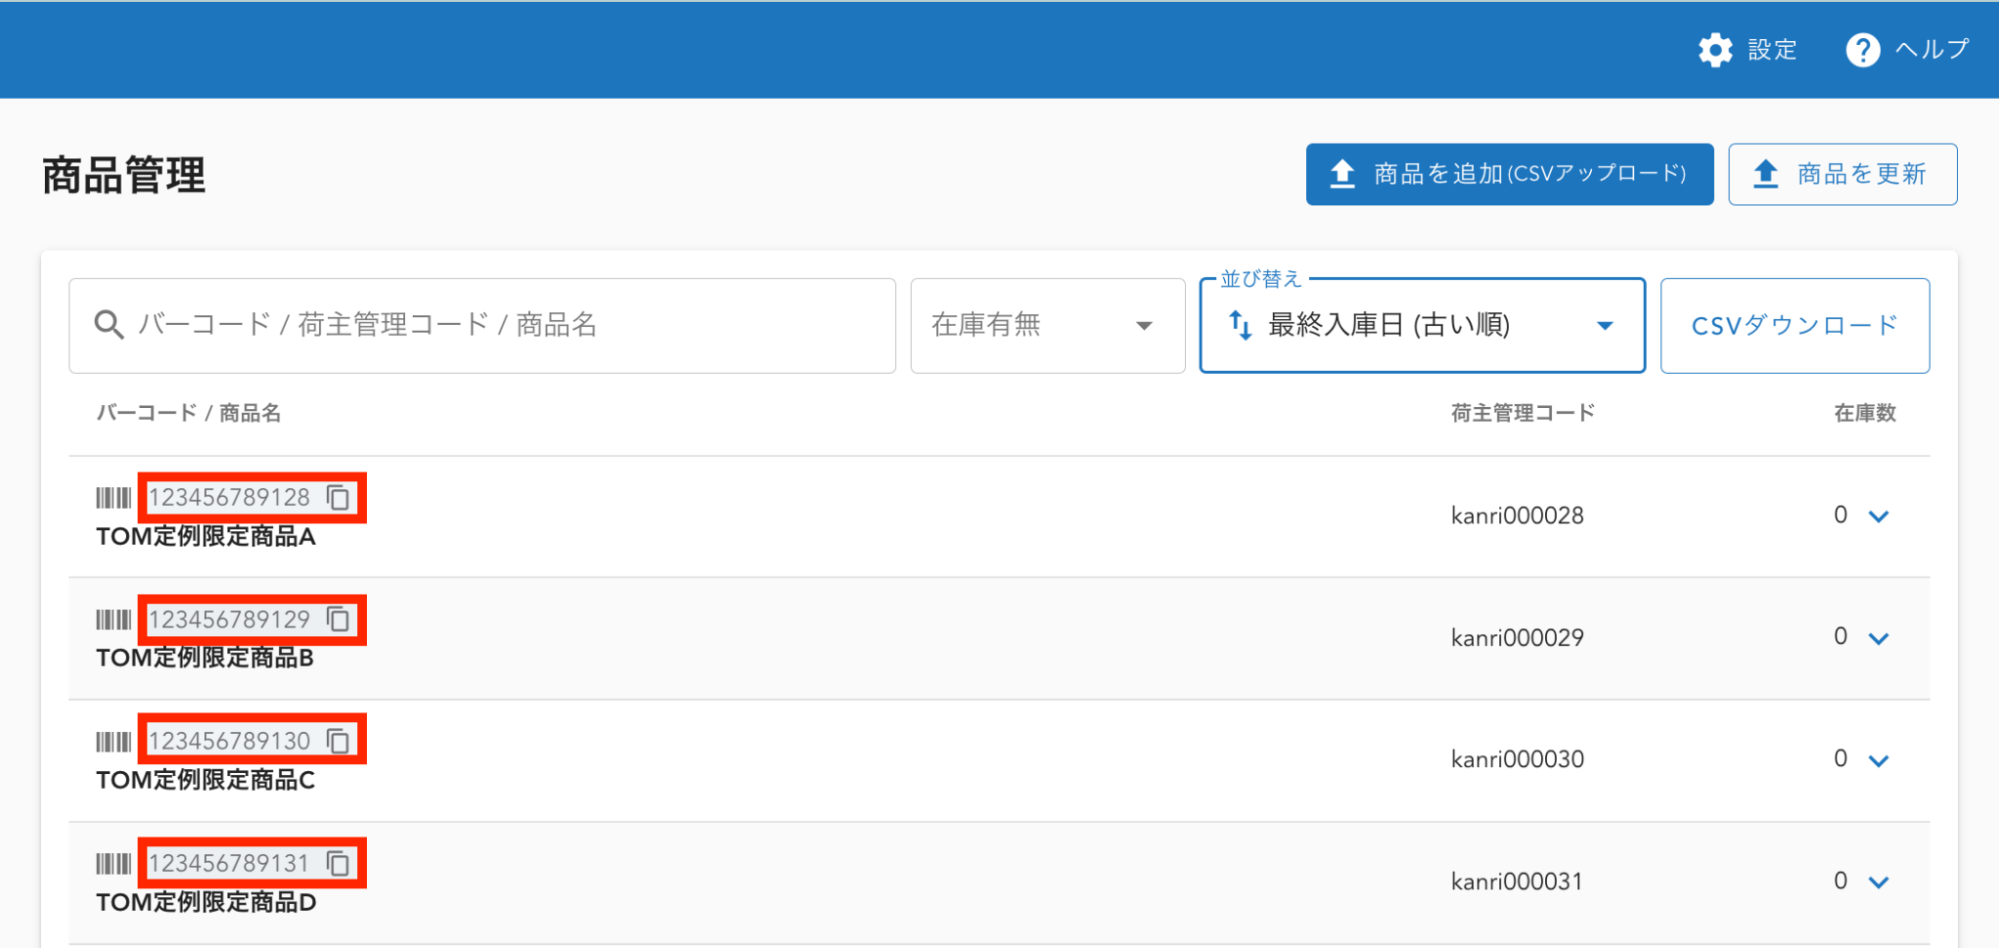Click the barcode icon for TOM定例限定商品A
Screen dimensions: 1999x948
click(x=113, y=498)
